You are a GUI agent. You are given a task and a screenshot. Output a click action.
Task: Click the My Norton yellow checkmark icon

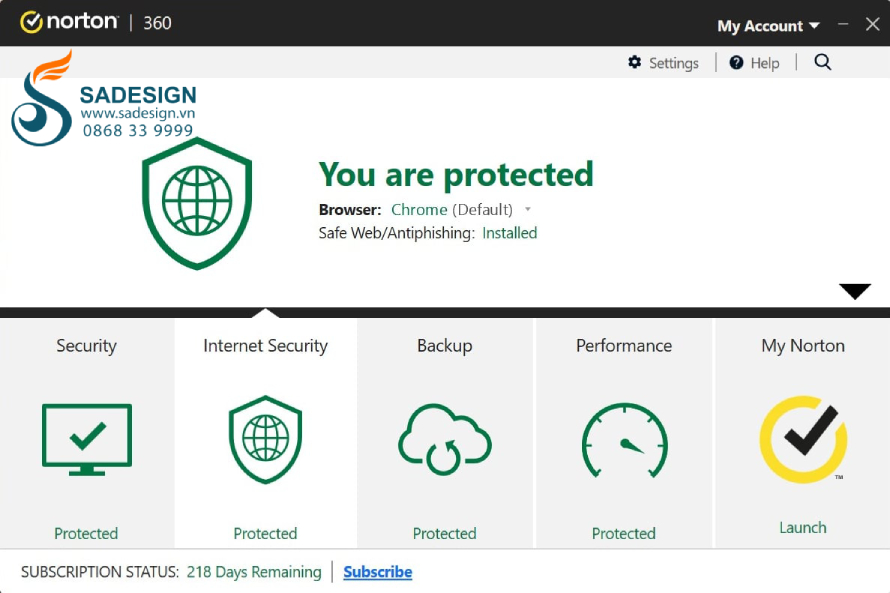pos(803,439)
